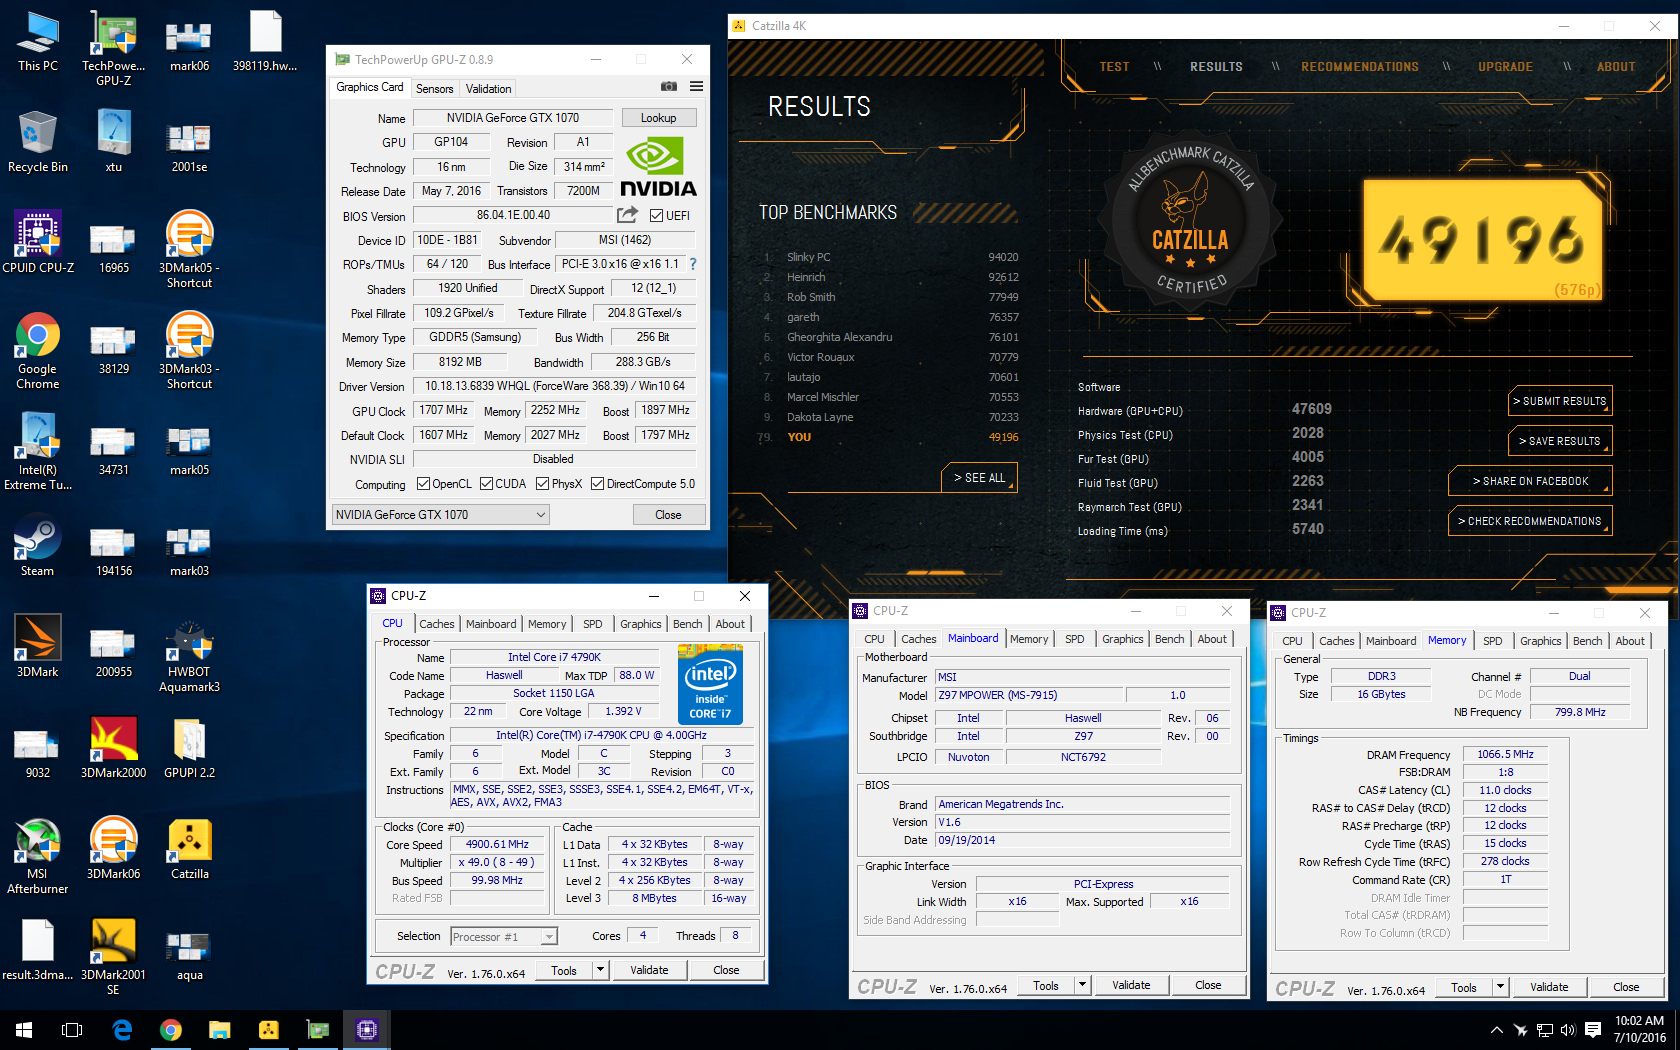The image size is (1680, 1050).
Task: Open Task View on taskbar
Action: [x=72, y=1030]
